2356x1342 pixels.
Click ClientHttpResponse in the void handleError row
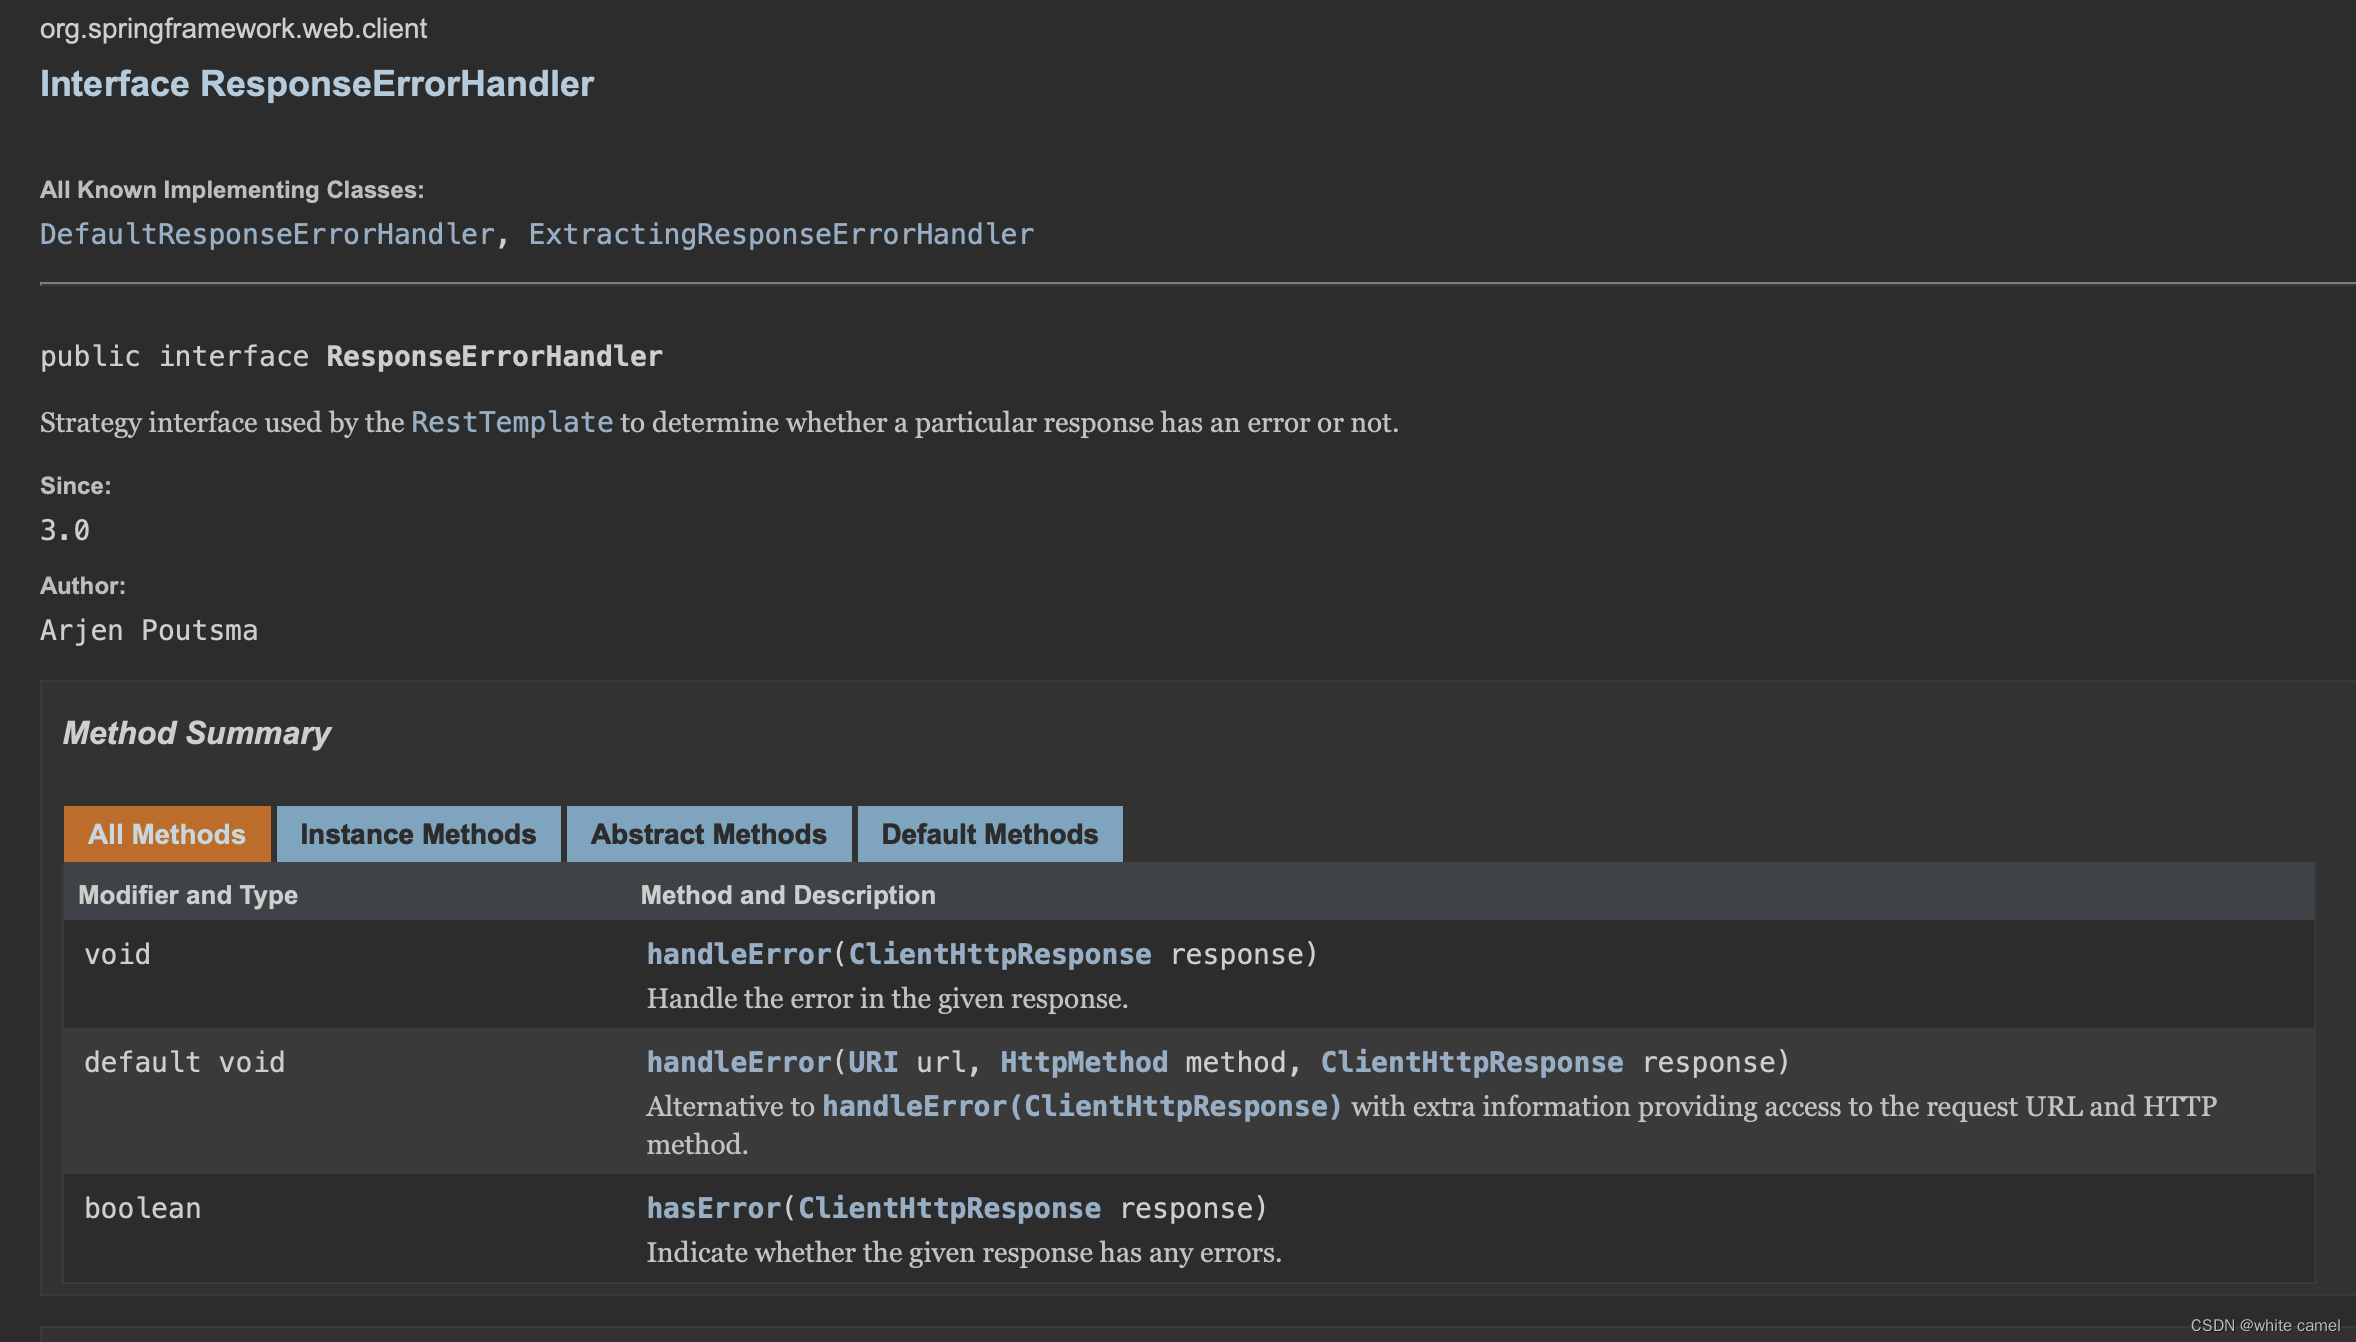click(x=999, y=954)
